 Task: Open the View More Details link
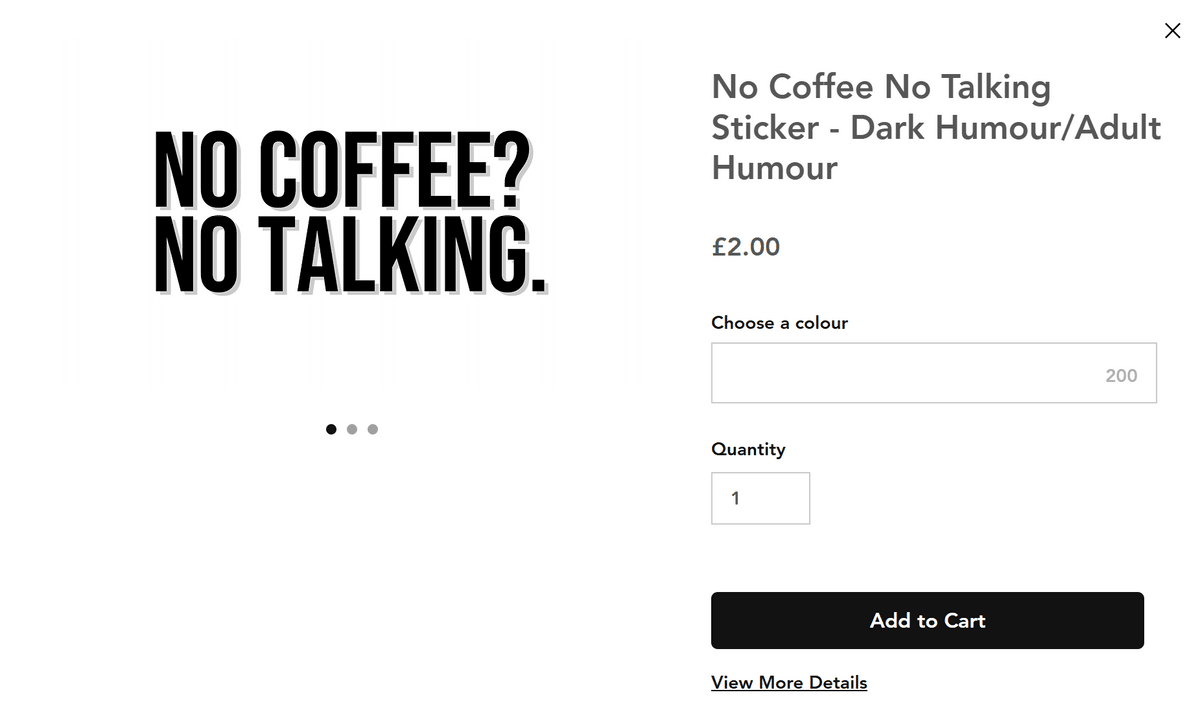tap(789, 682)
